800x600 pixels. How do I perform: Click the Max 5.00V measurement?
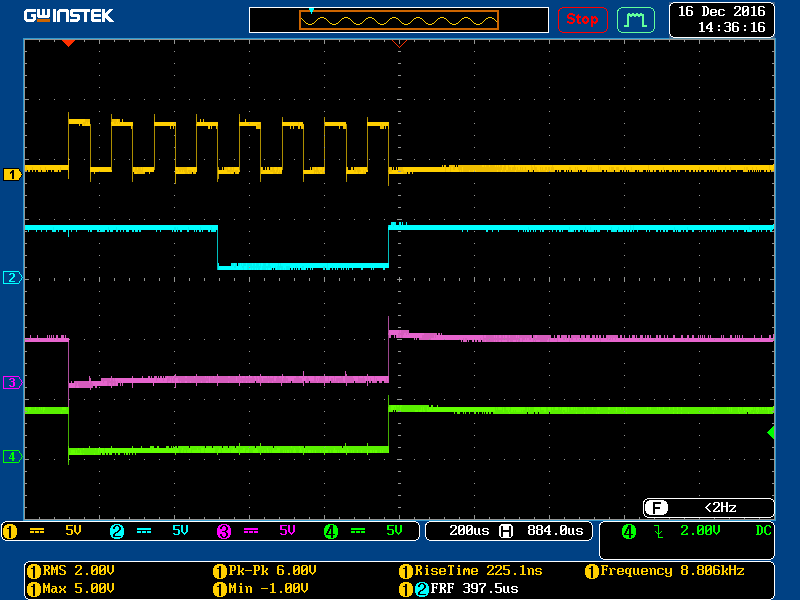(70, 589)
